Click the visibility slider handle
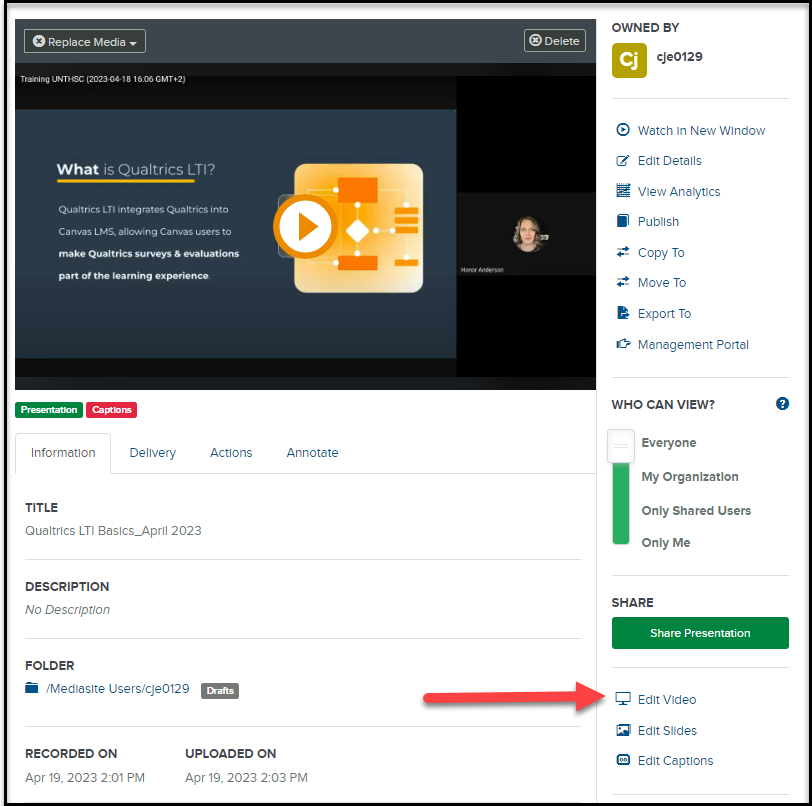 tap(621, 445)
